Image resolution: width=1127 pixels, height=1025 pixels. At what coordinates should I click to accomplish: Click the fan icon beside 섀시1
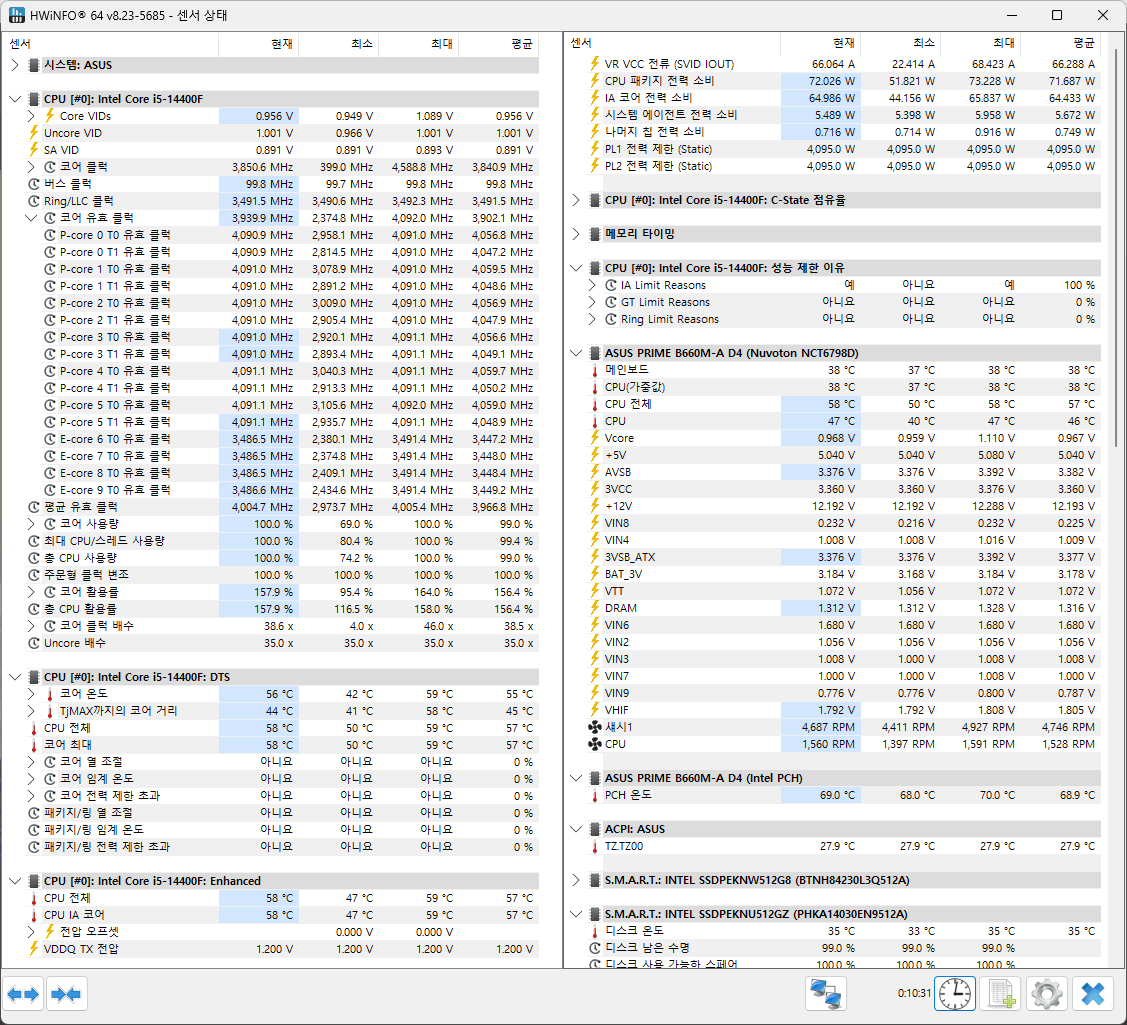pos(594,727)
